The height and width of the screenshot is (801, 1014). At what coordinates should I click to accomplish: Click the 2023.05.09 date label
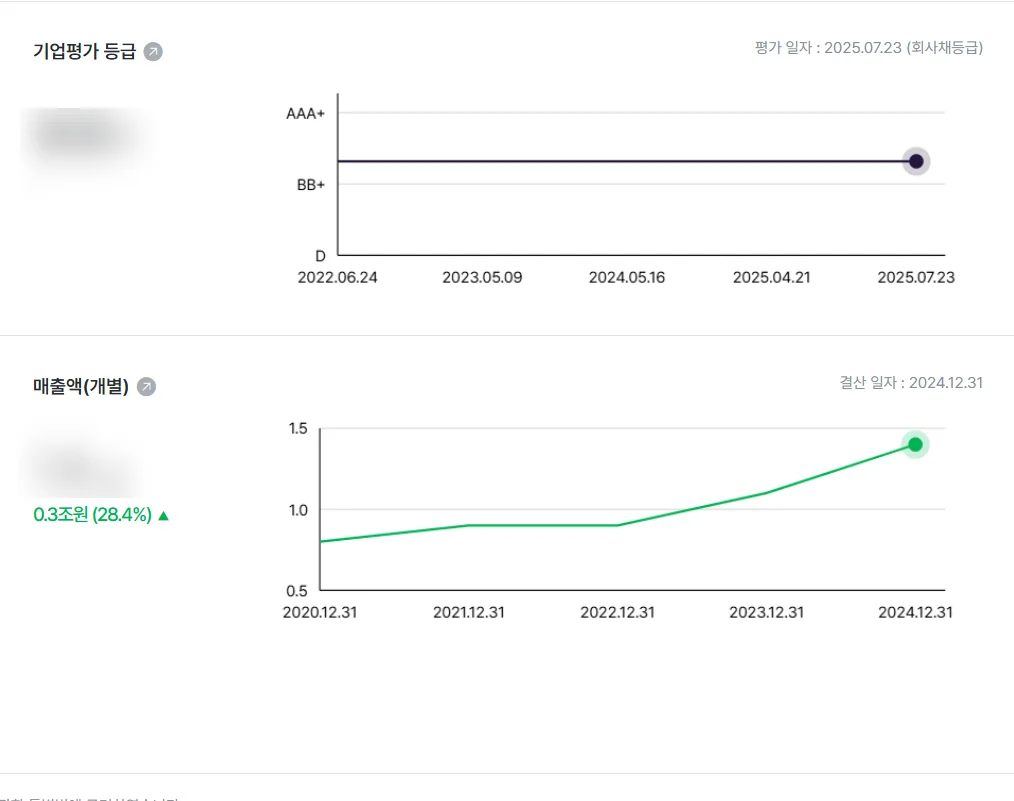[x=482, y=277]
